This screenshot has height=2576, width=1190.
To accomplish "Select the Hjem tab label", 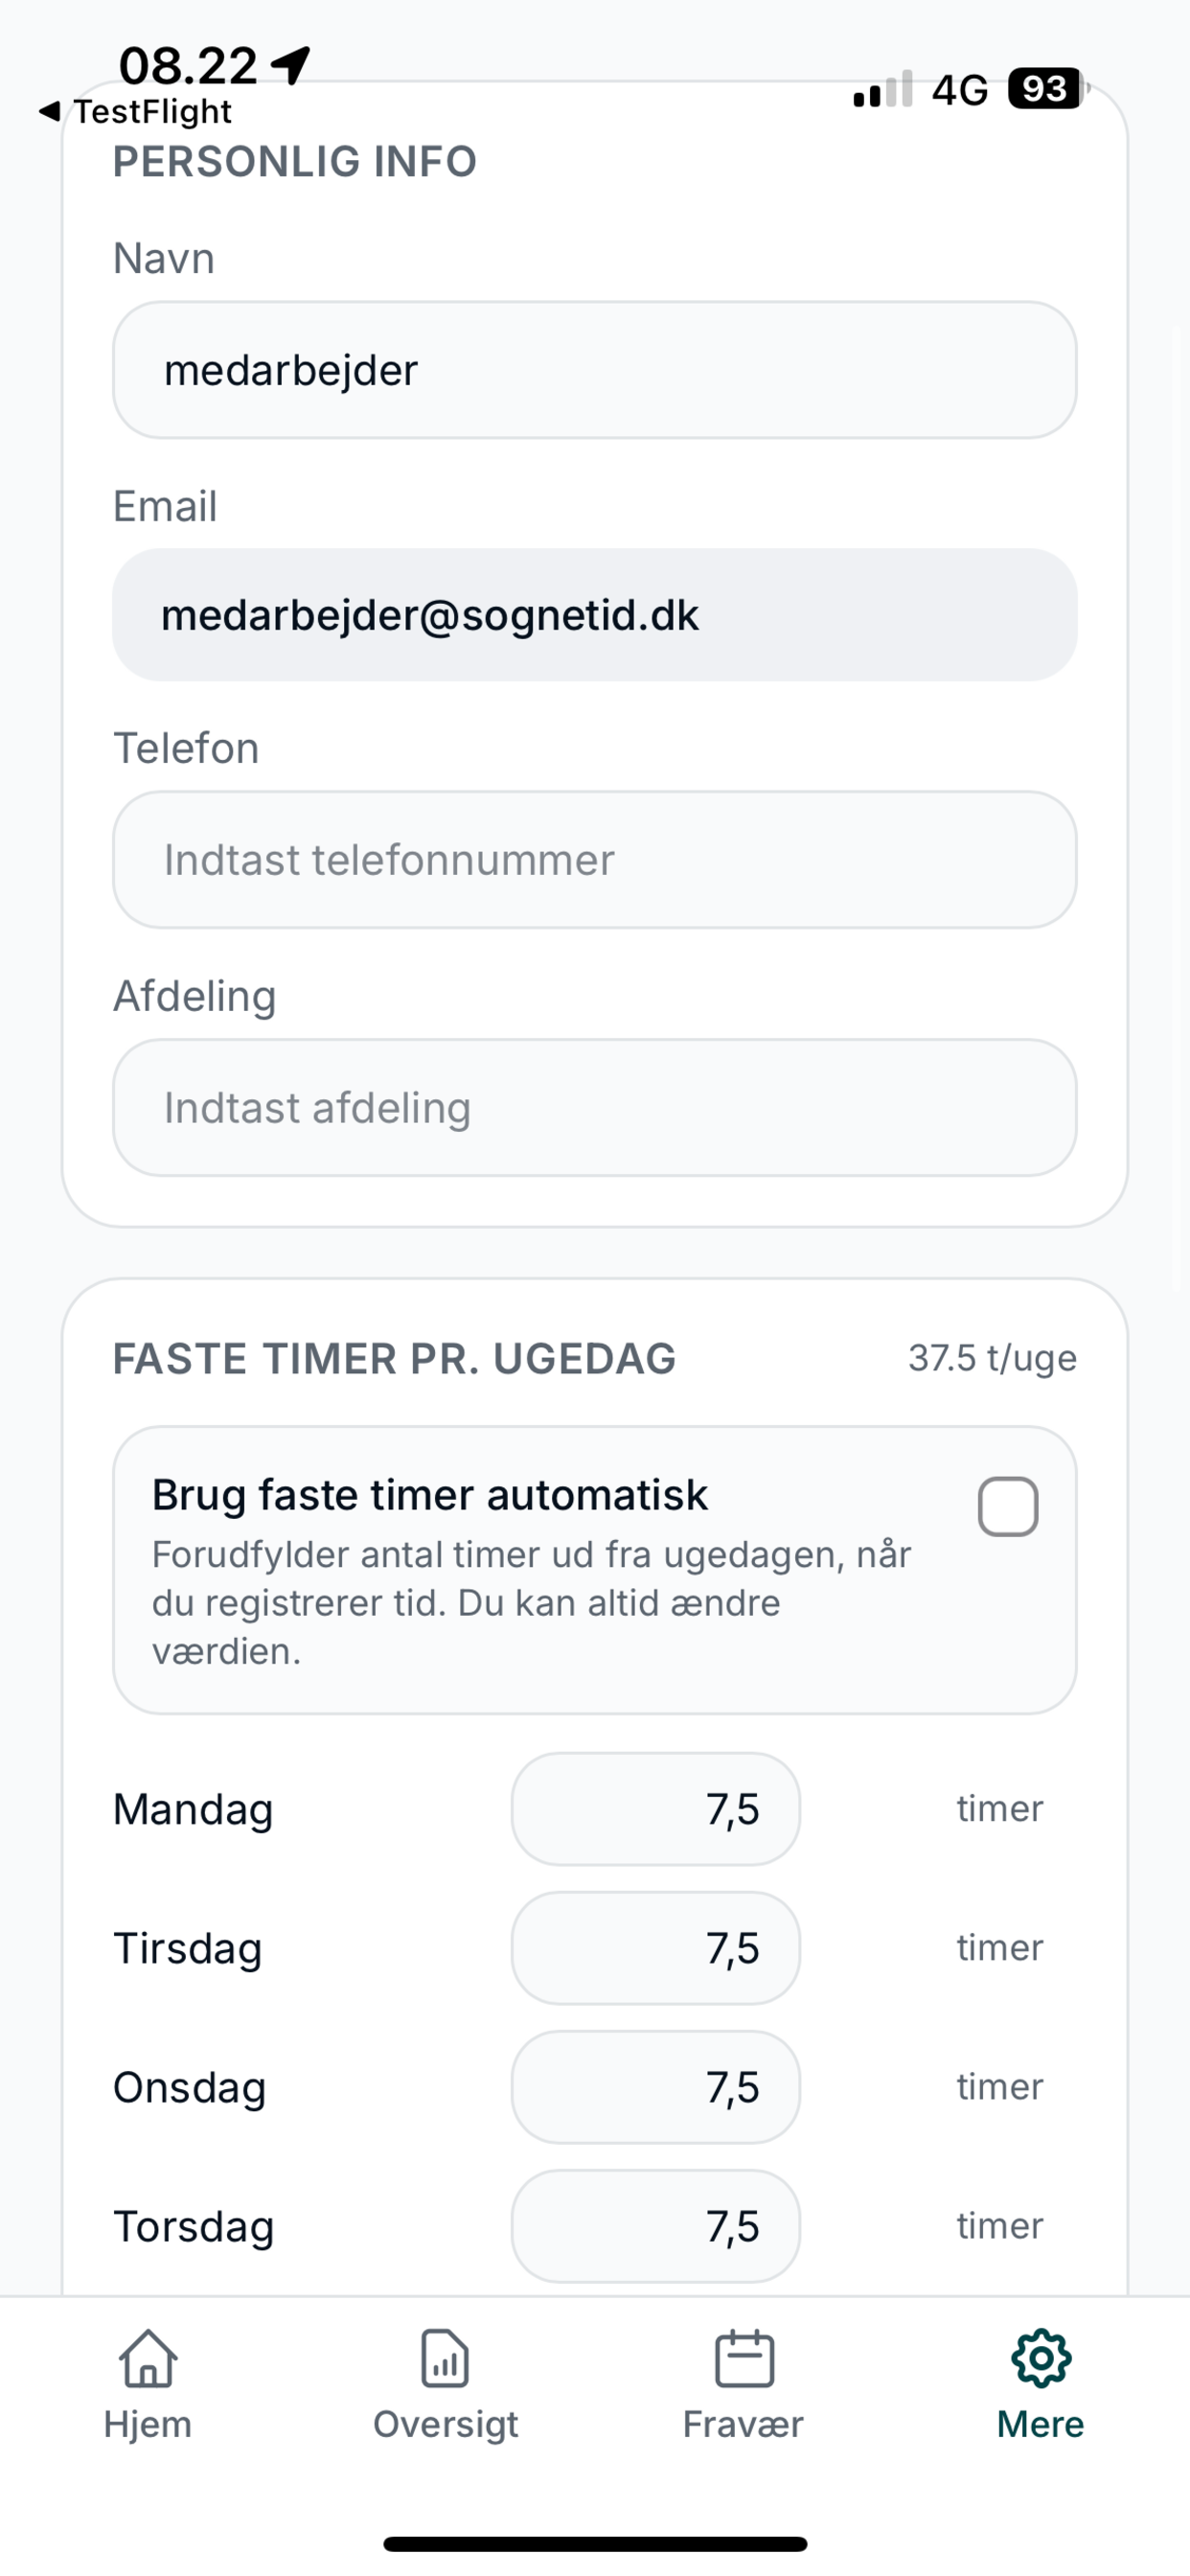I will 148,2424.
